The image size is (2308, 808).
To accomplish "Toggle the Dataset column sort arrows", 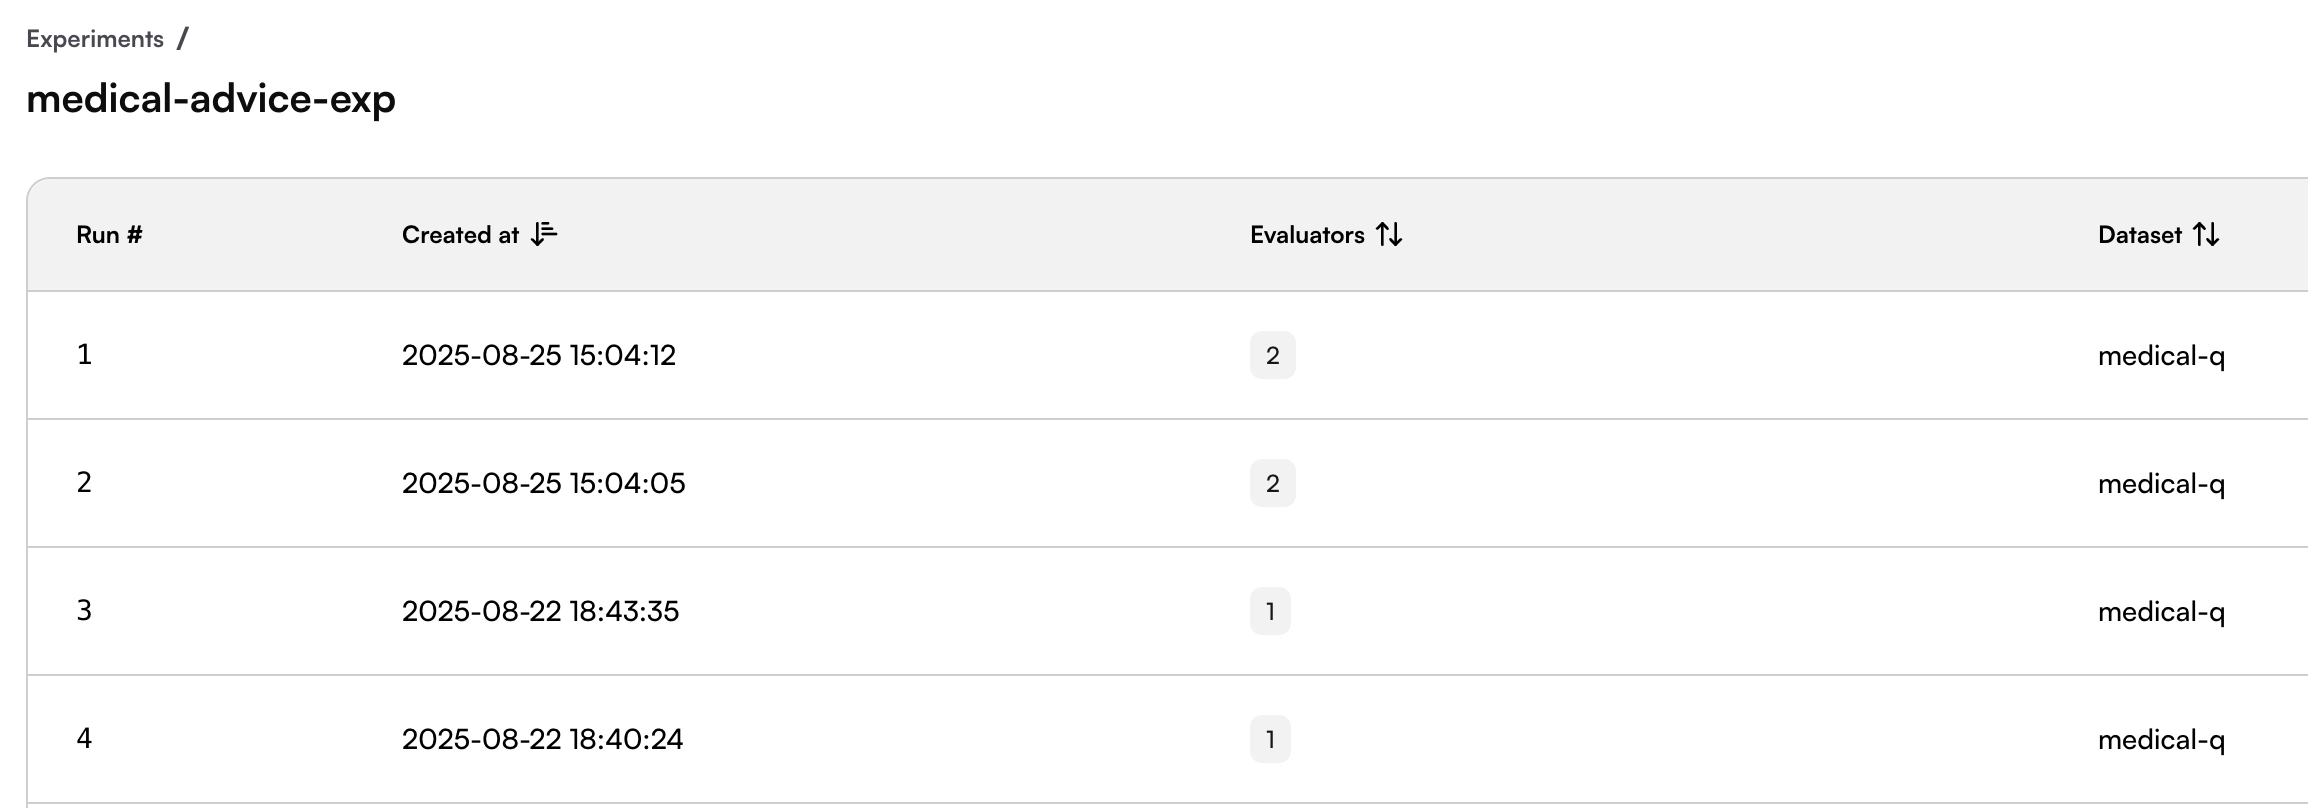I will (2206, 234).
